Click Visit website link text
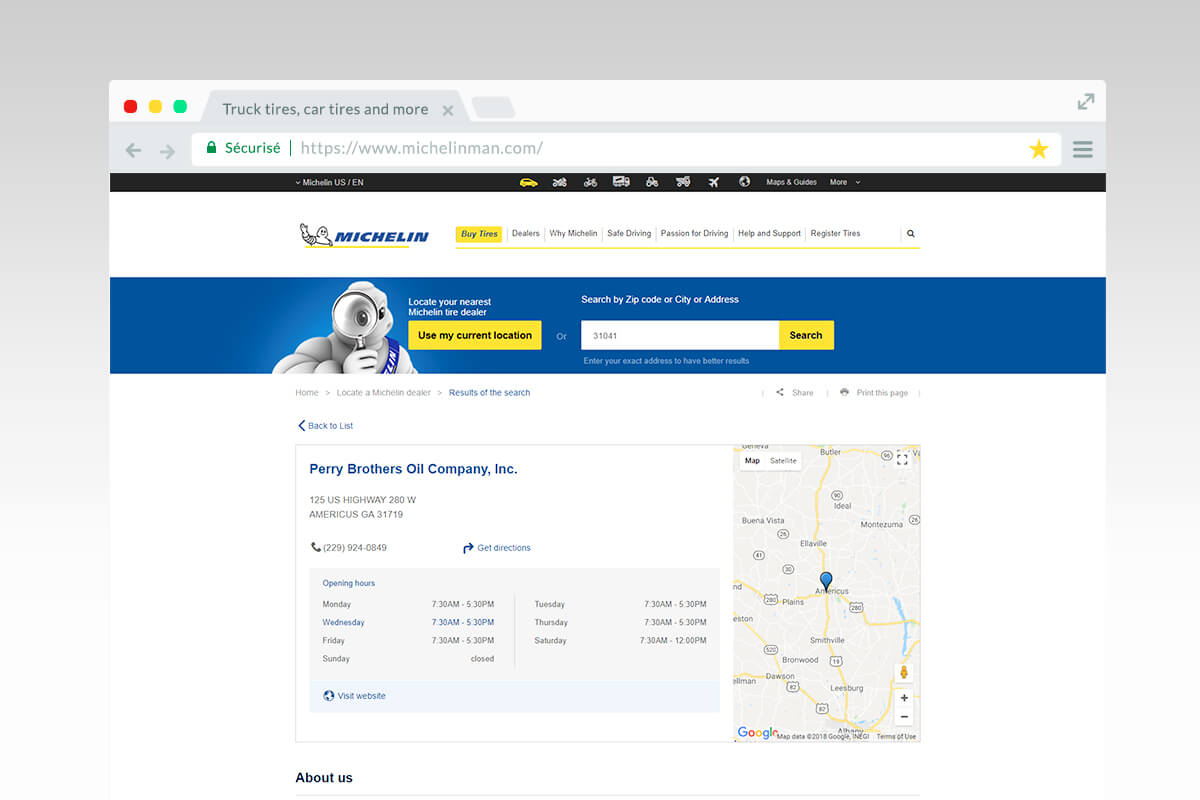 pos(362,696)
